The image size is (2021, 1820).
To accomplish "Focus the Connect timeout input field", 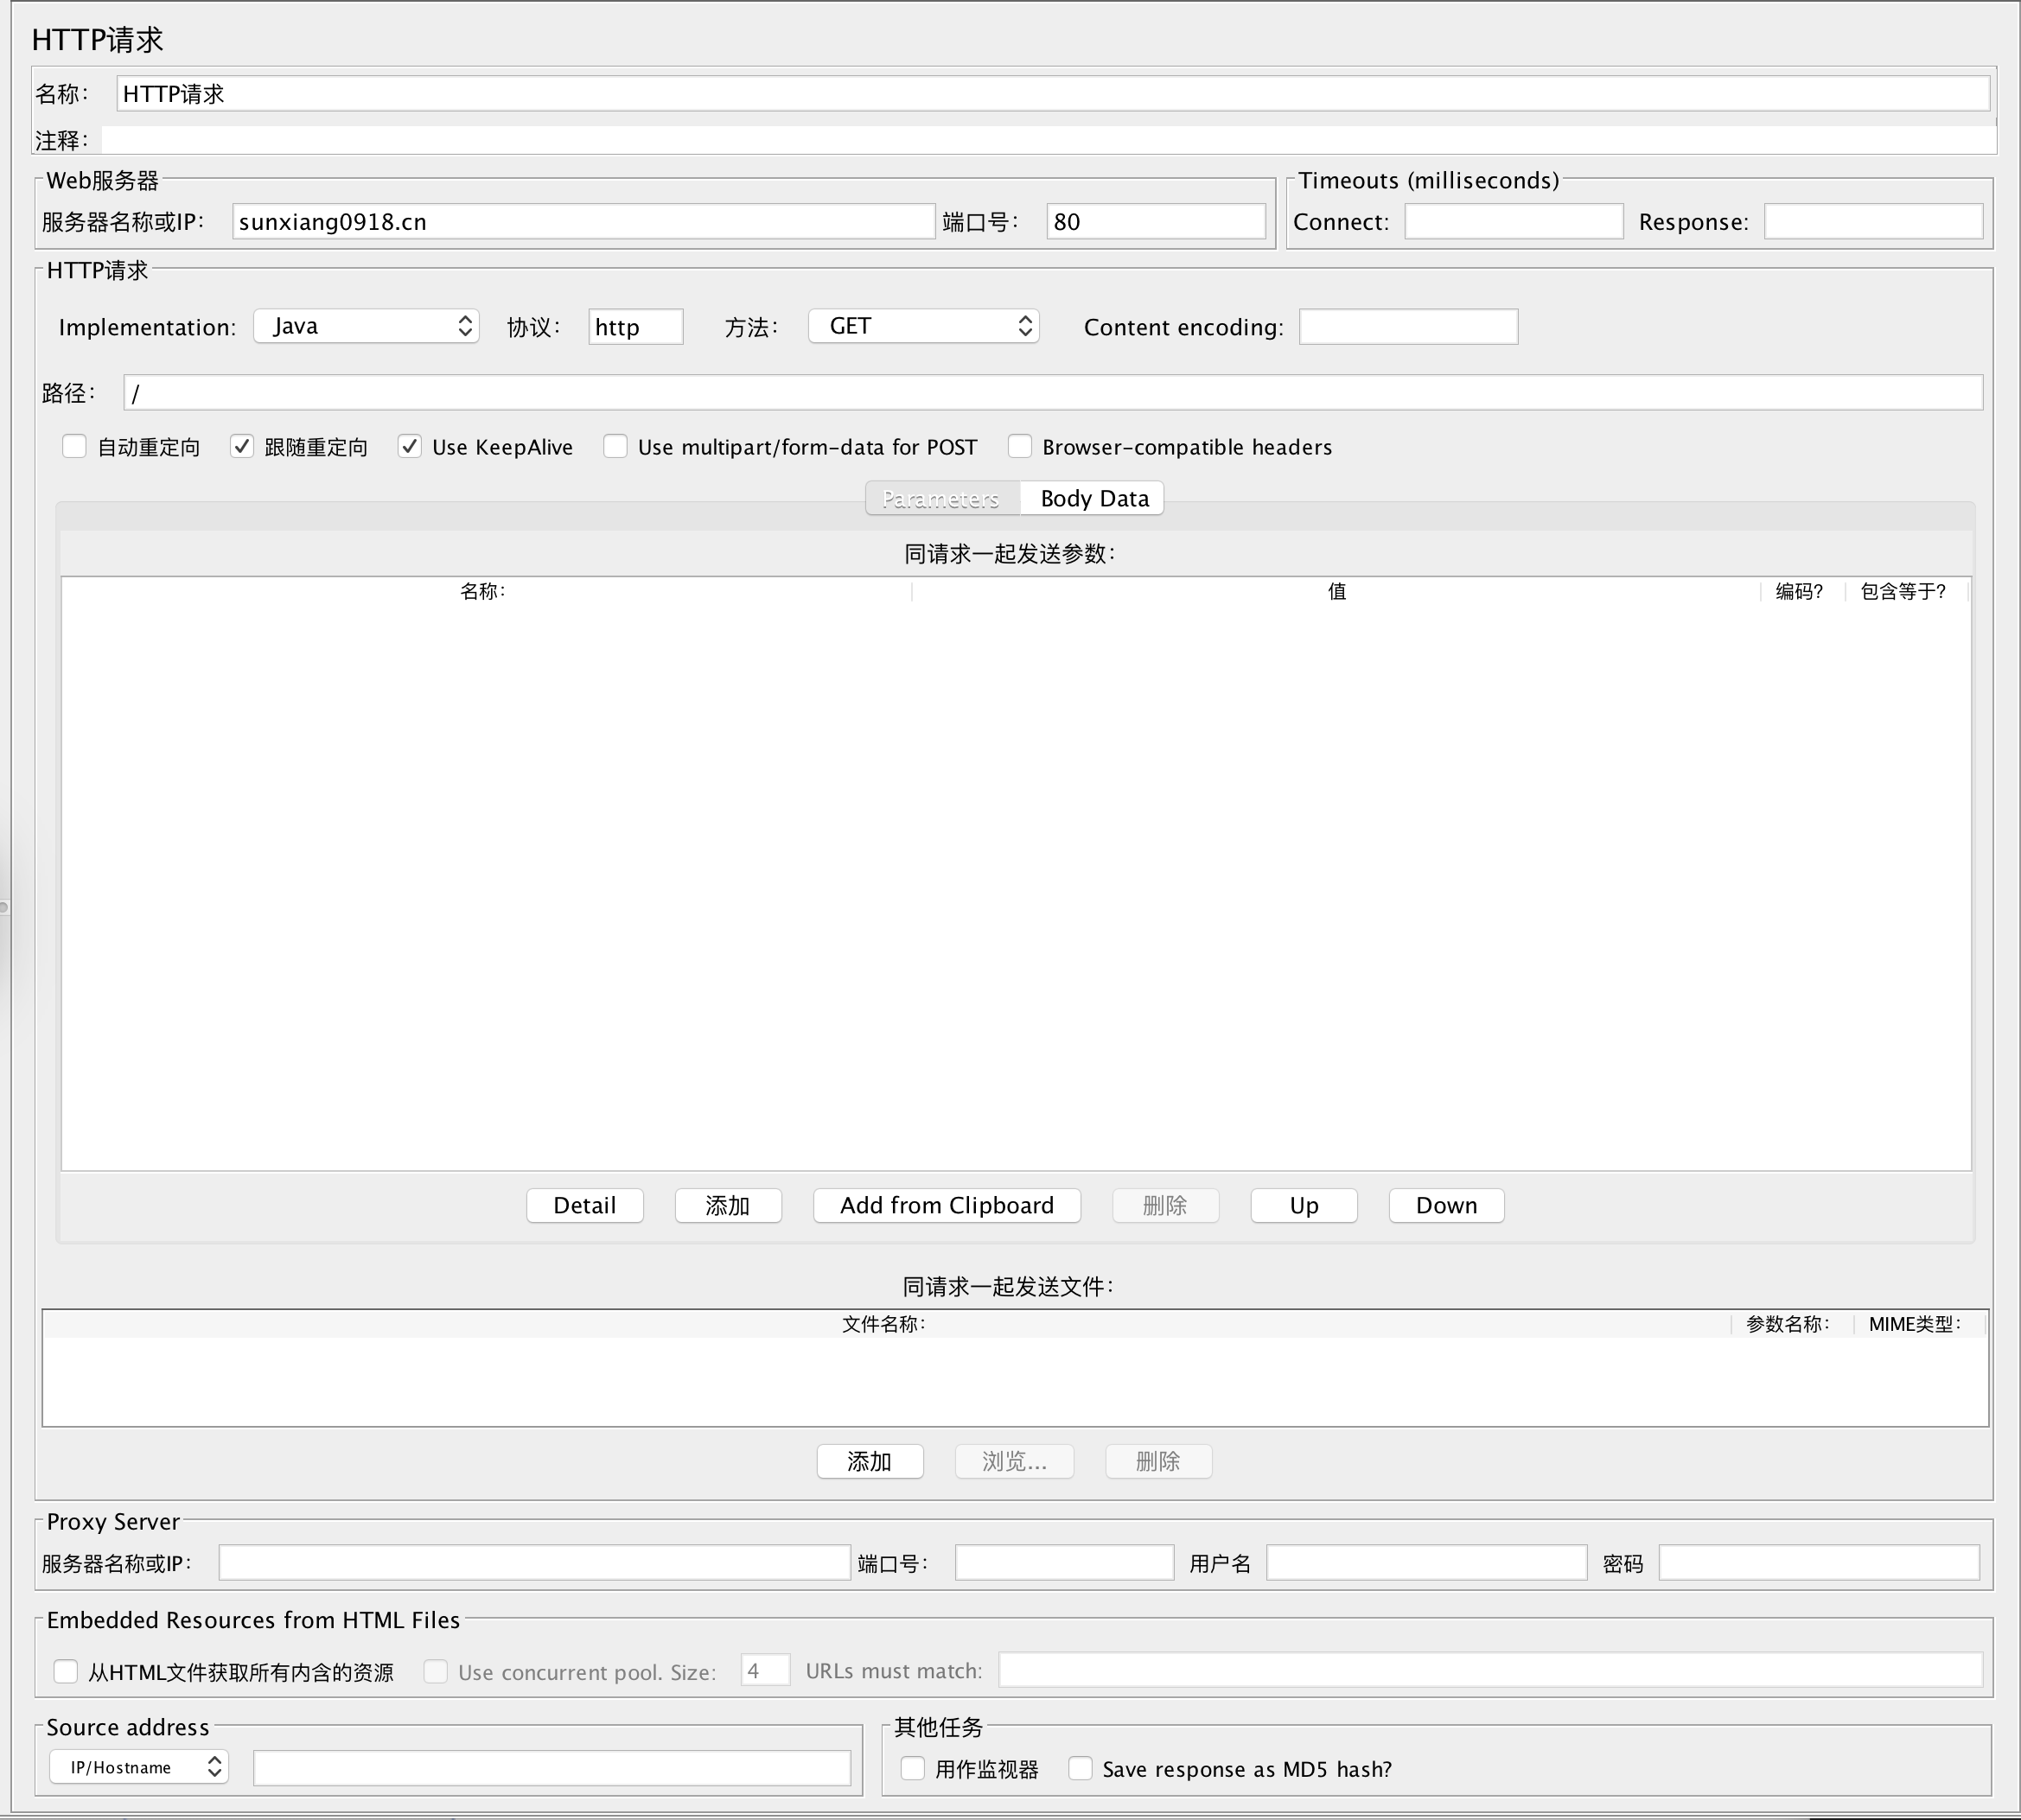I will click(x=1513, y=221).
